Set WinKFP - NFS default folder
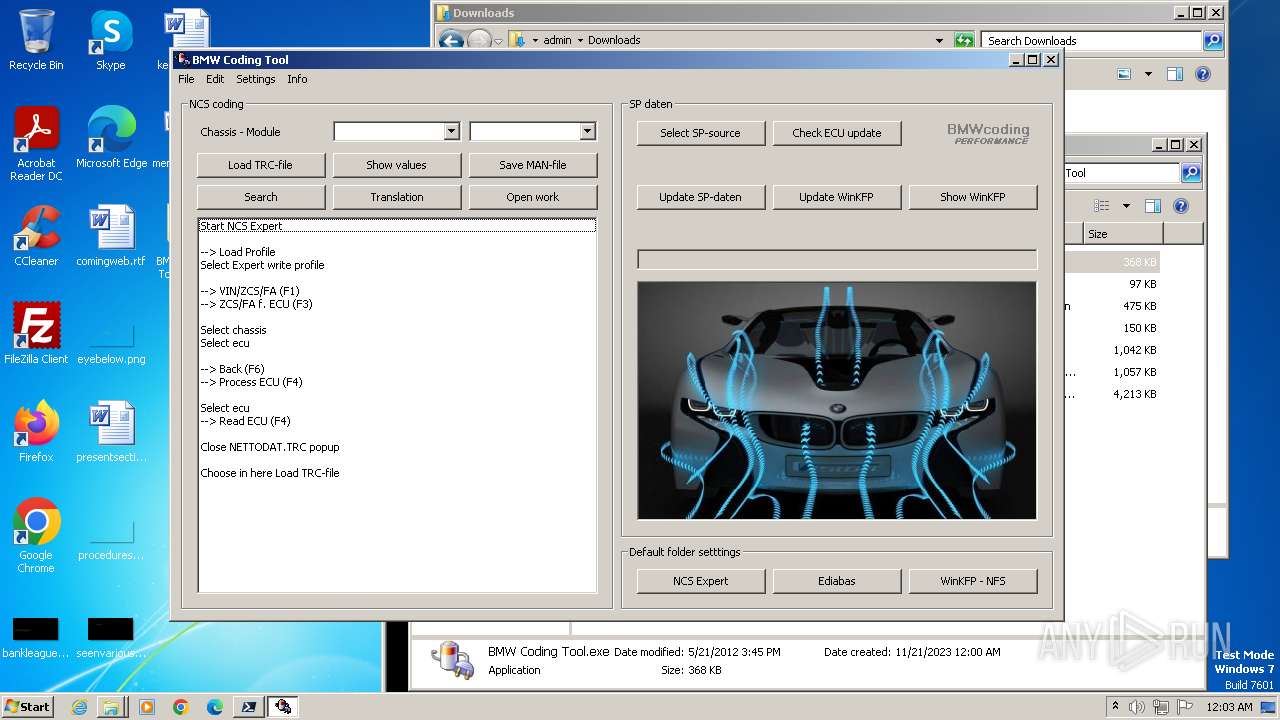Viewport: 1280px width, 720px height. click(972, 581)
